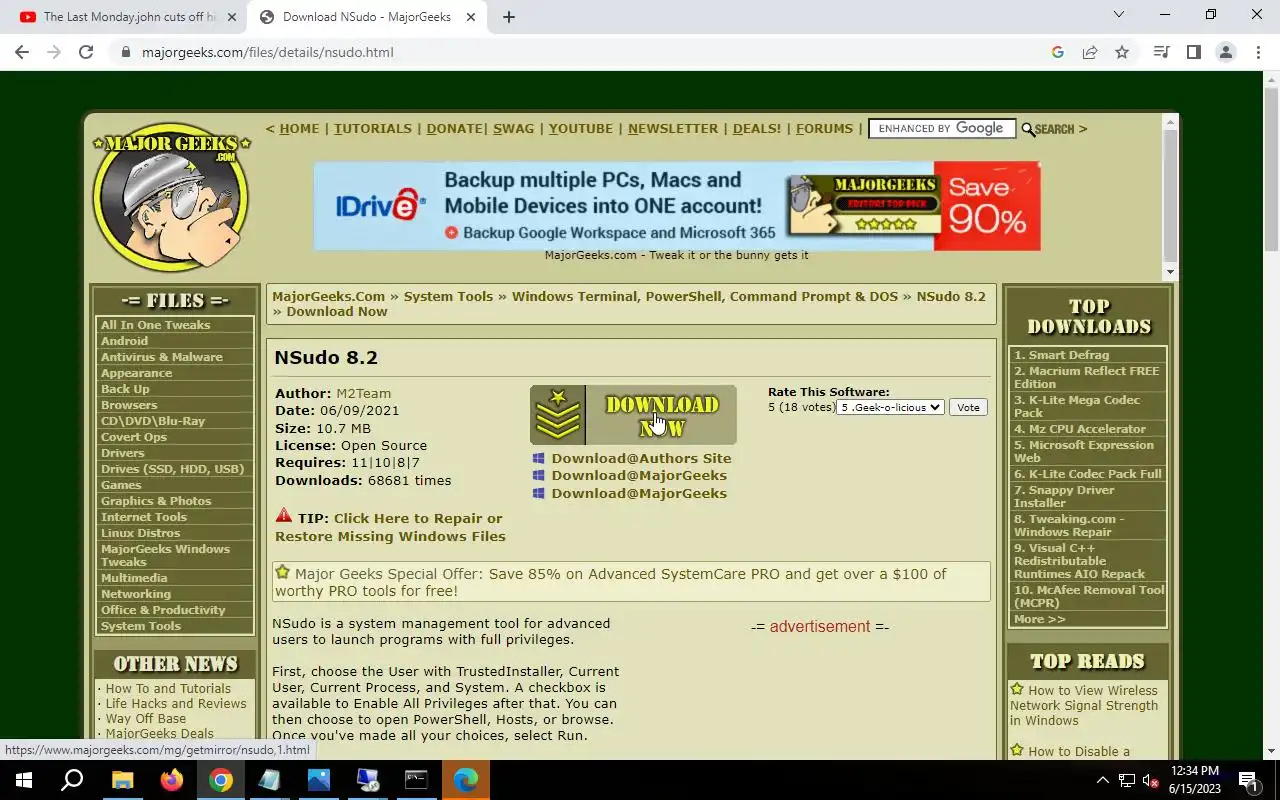Click the Advanced SystemCare special offer link
Screen dimensions: 1280x800
click(609, 582)
